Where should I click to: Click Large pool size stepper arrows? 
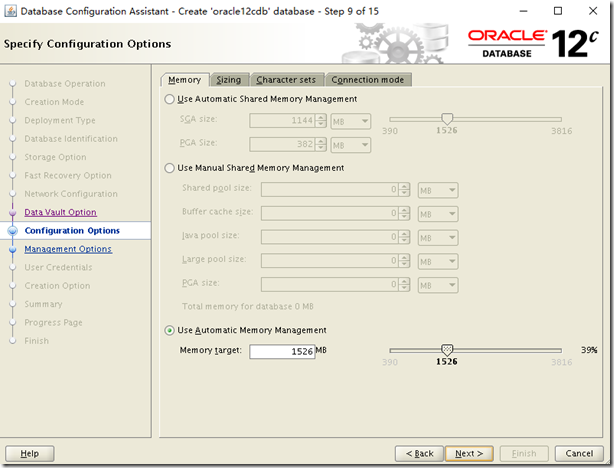click(x=405, y=261)
